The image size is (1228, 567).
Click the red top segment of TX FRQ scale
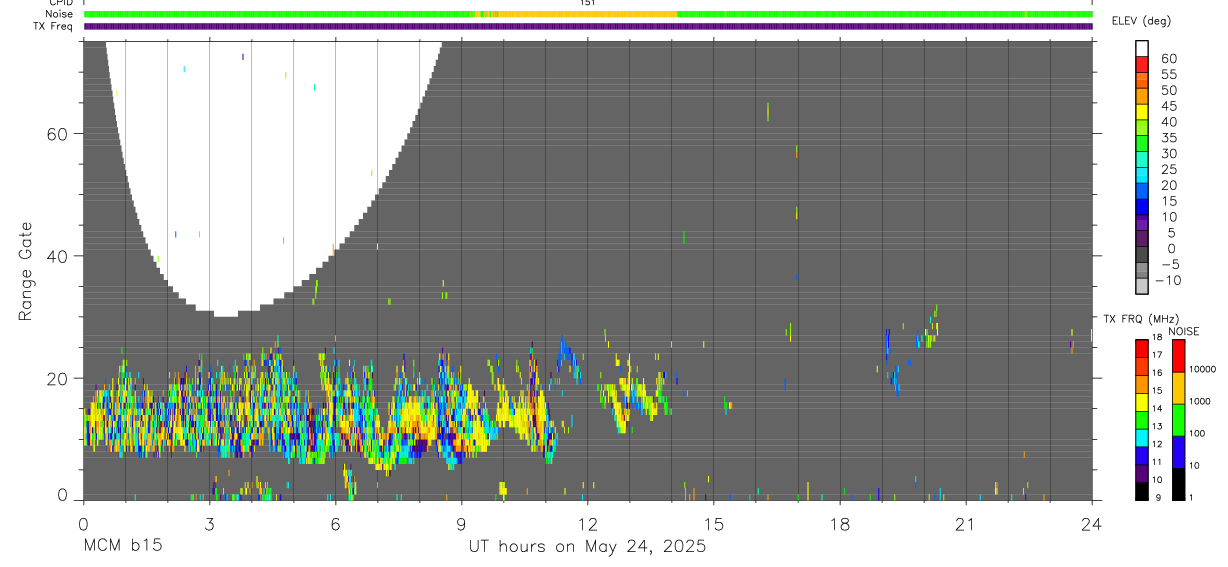[1141, 349]
